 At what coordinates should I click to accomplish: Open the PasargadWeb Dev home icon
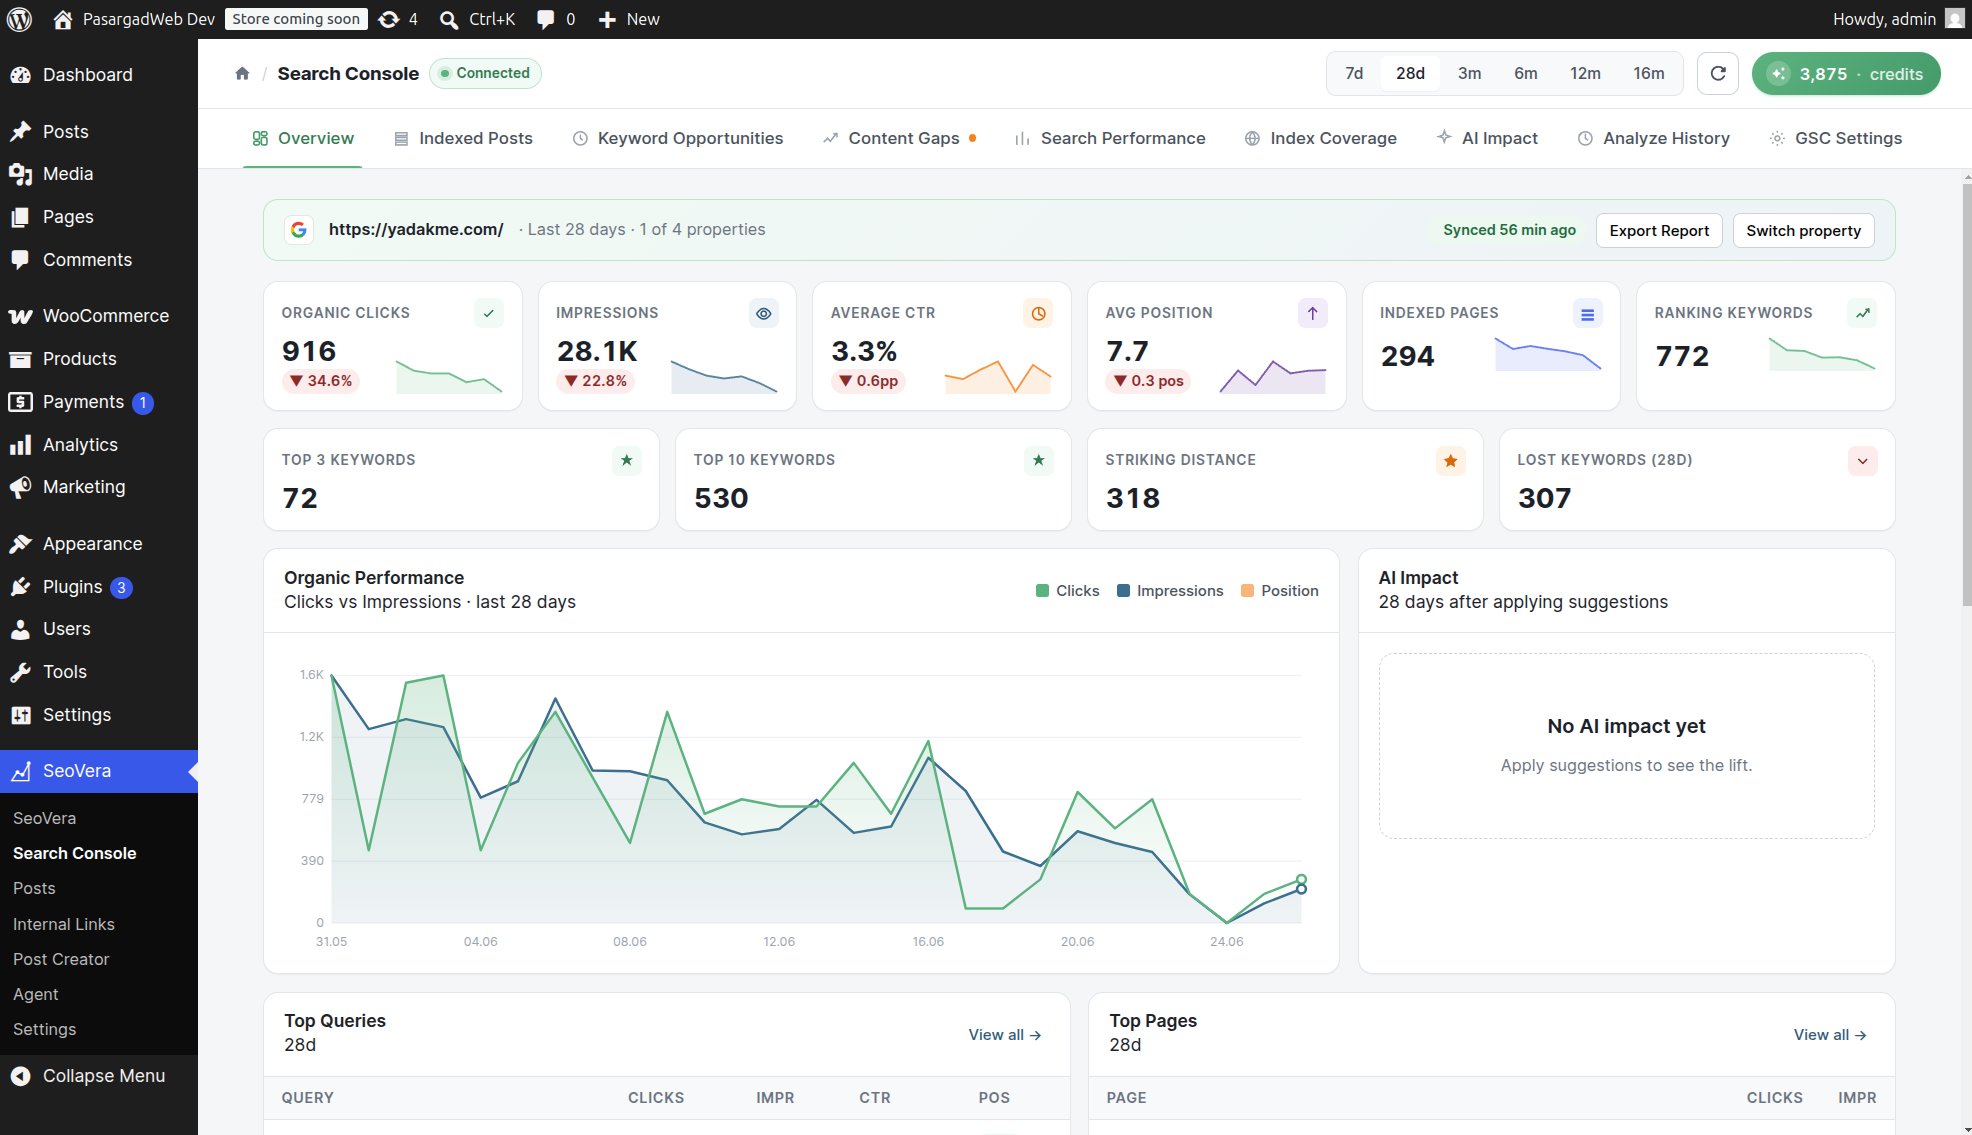[x=63, y=19]
